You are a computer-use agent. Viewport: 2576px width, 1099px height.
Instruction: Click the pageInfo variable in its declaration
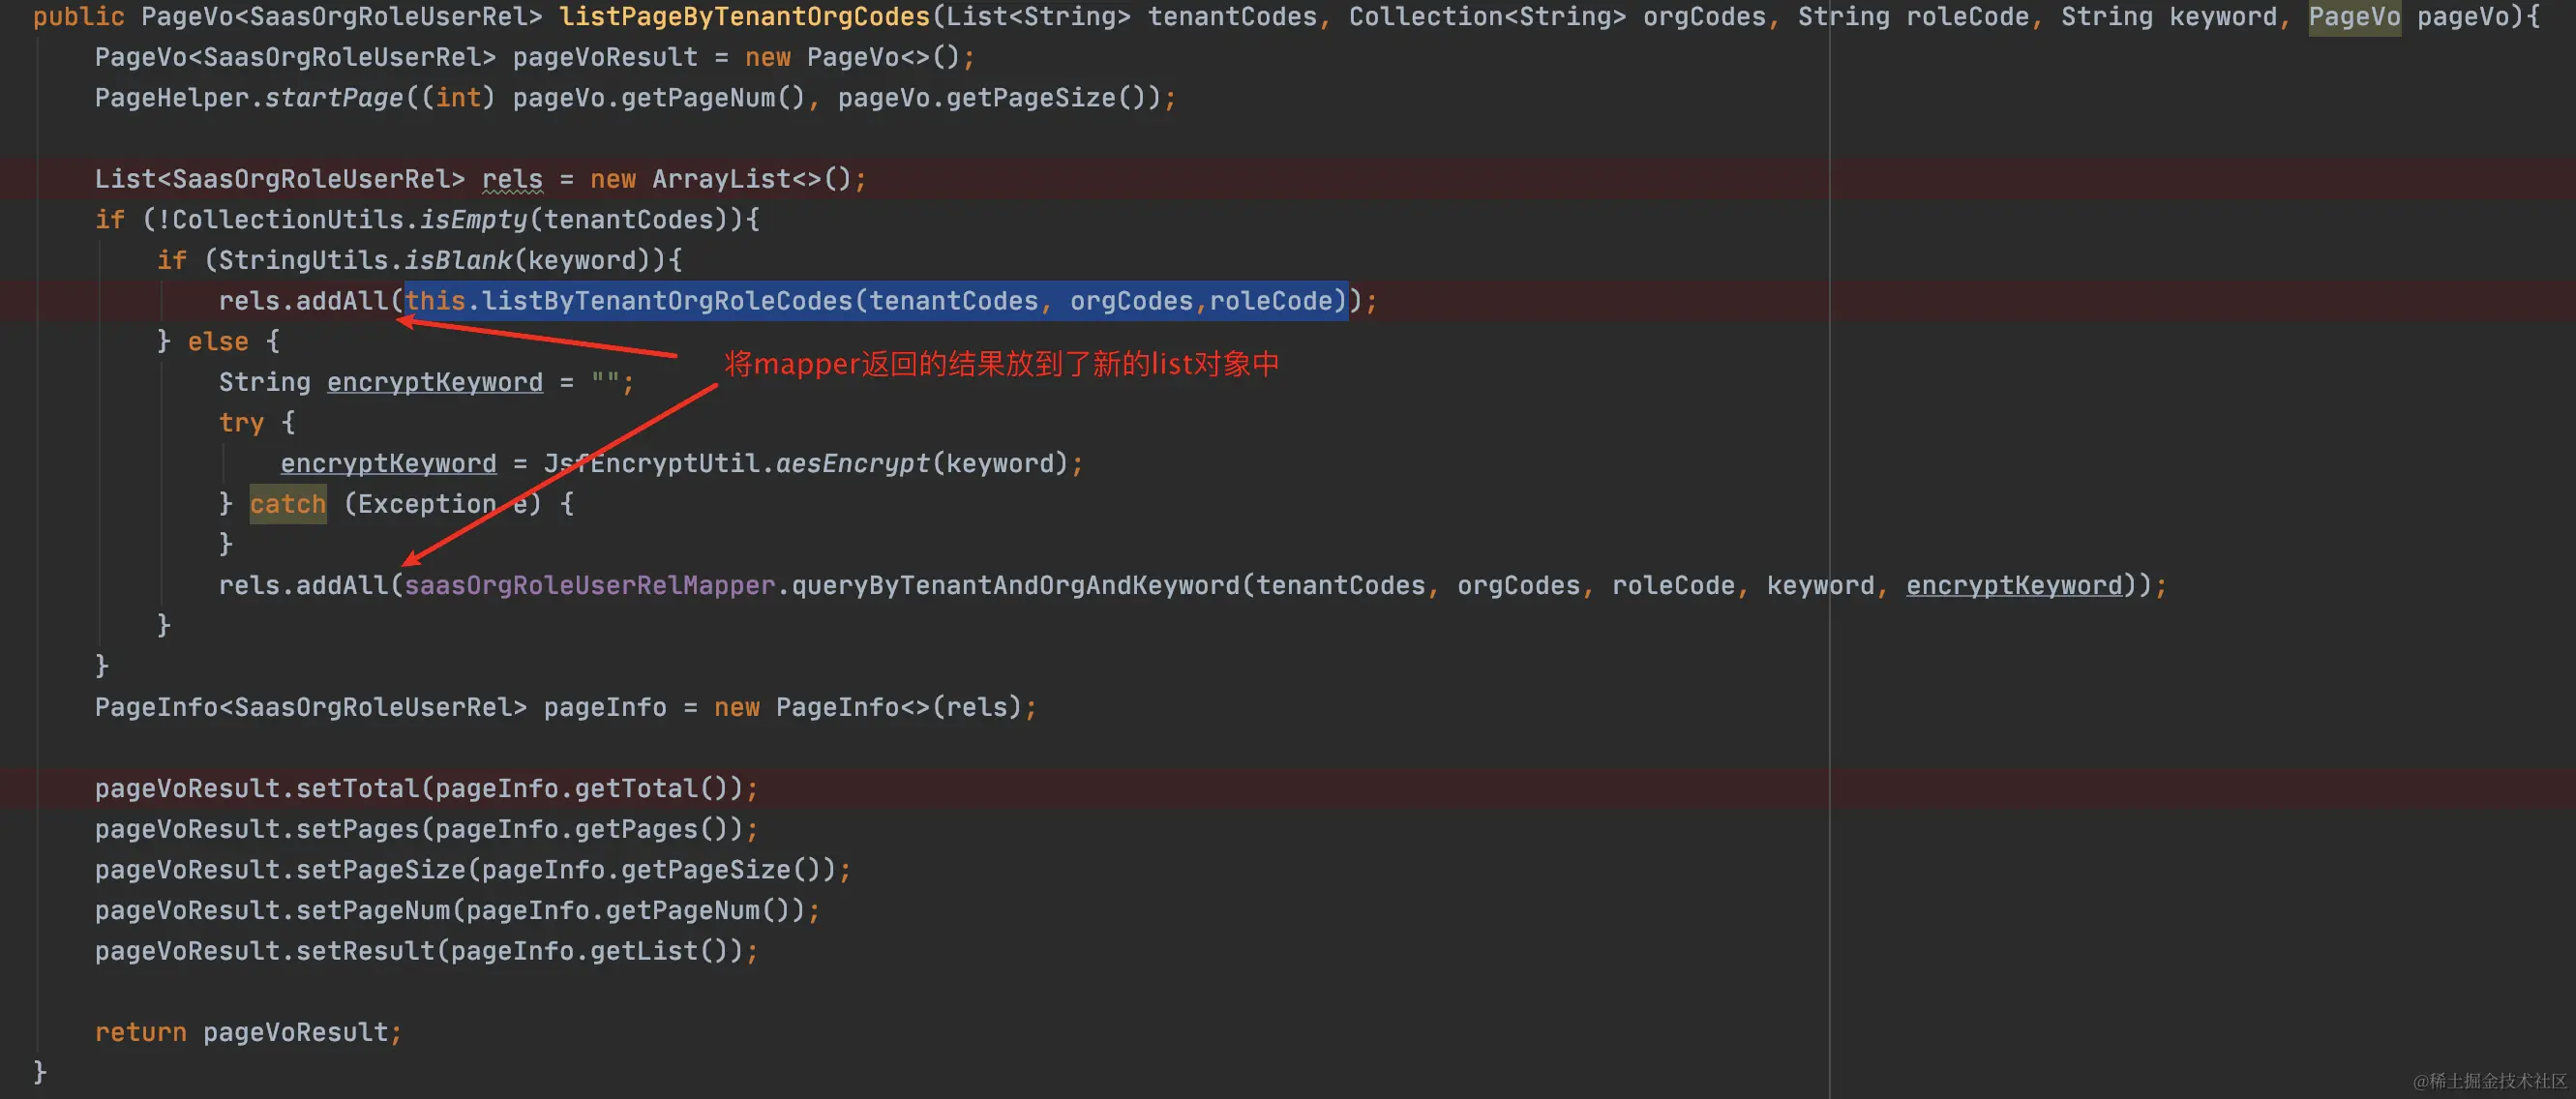(604, 708)
